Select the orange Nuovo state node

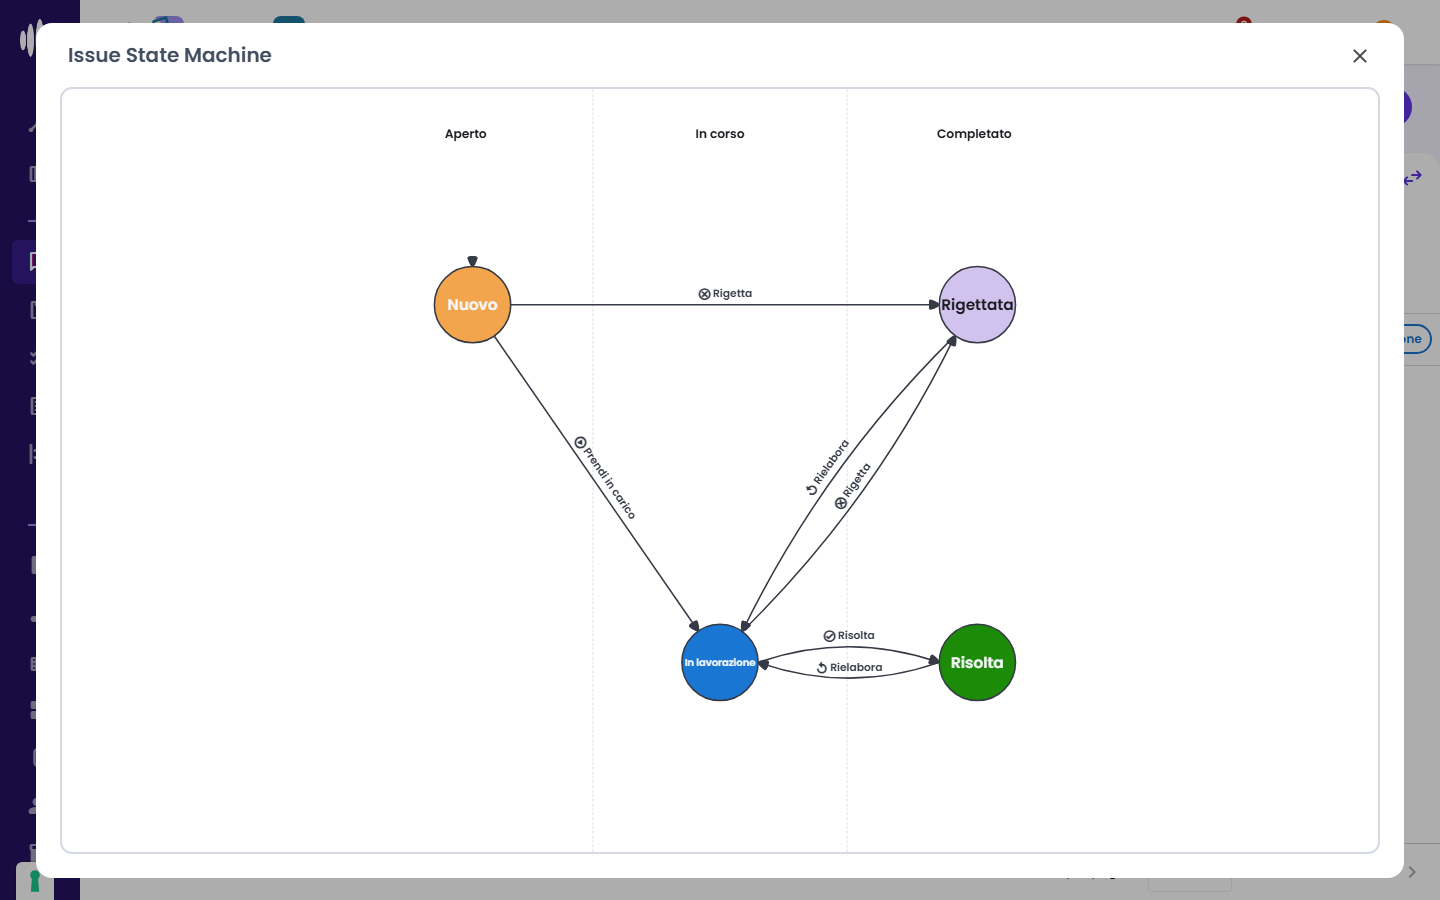coord(472,305)
